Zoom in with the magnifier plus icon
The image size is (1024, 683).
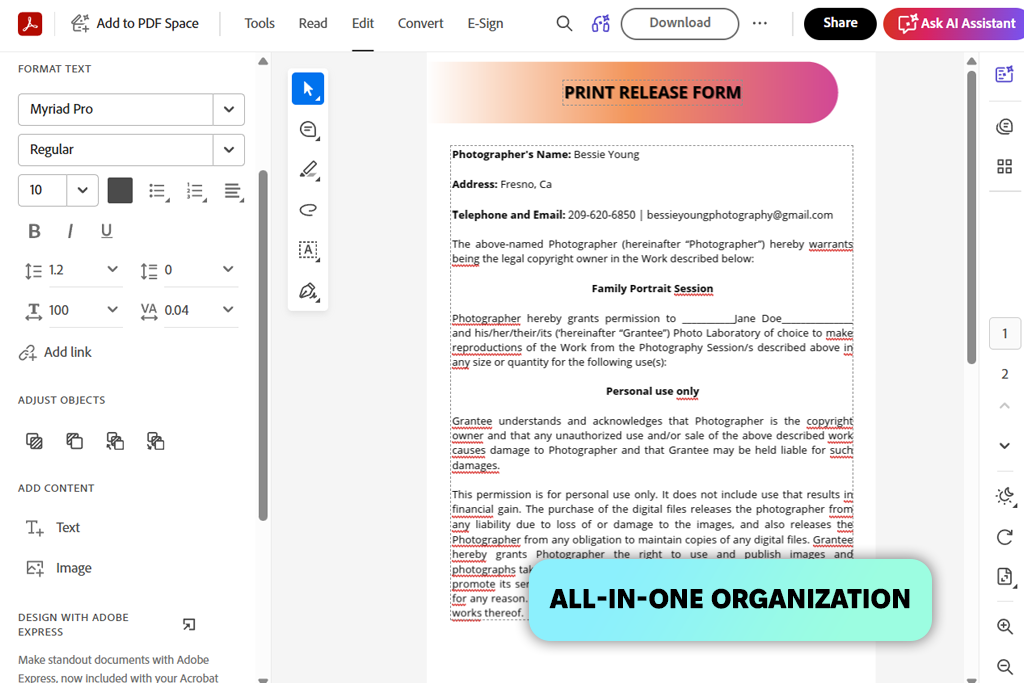(x=1004, y=626)
